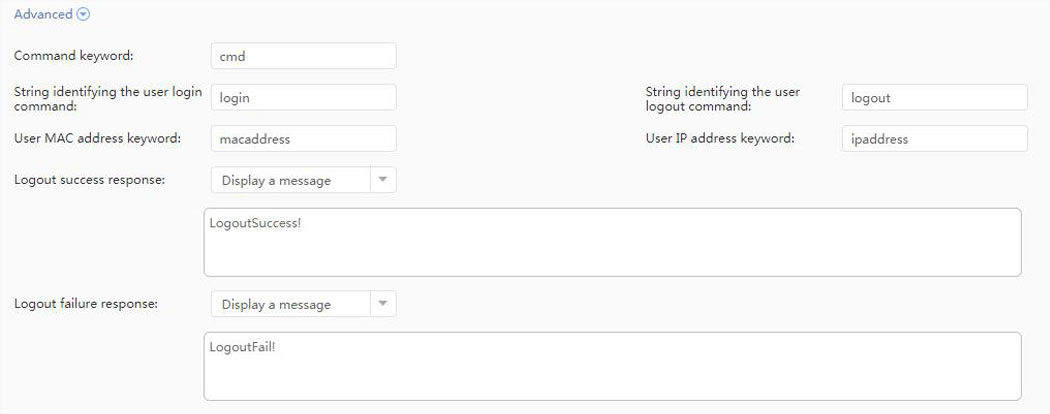Click the Advanced link text

click(x=43, y=15)
